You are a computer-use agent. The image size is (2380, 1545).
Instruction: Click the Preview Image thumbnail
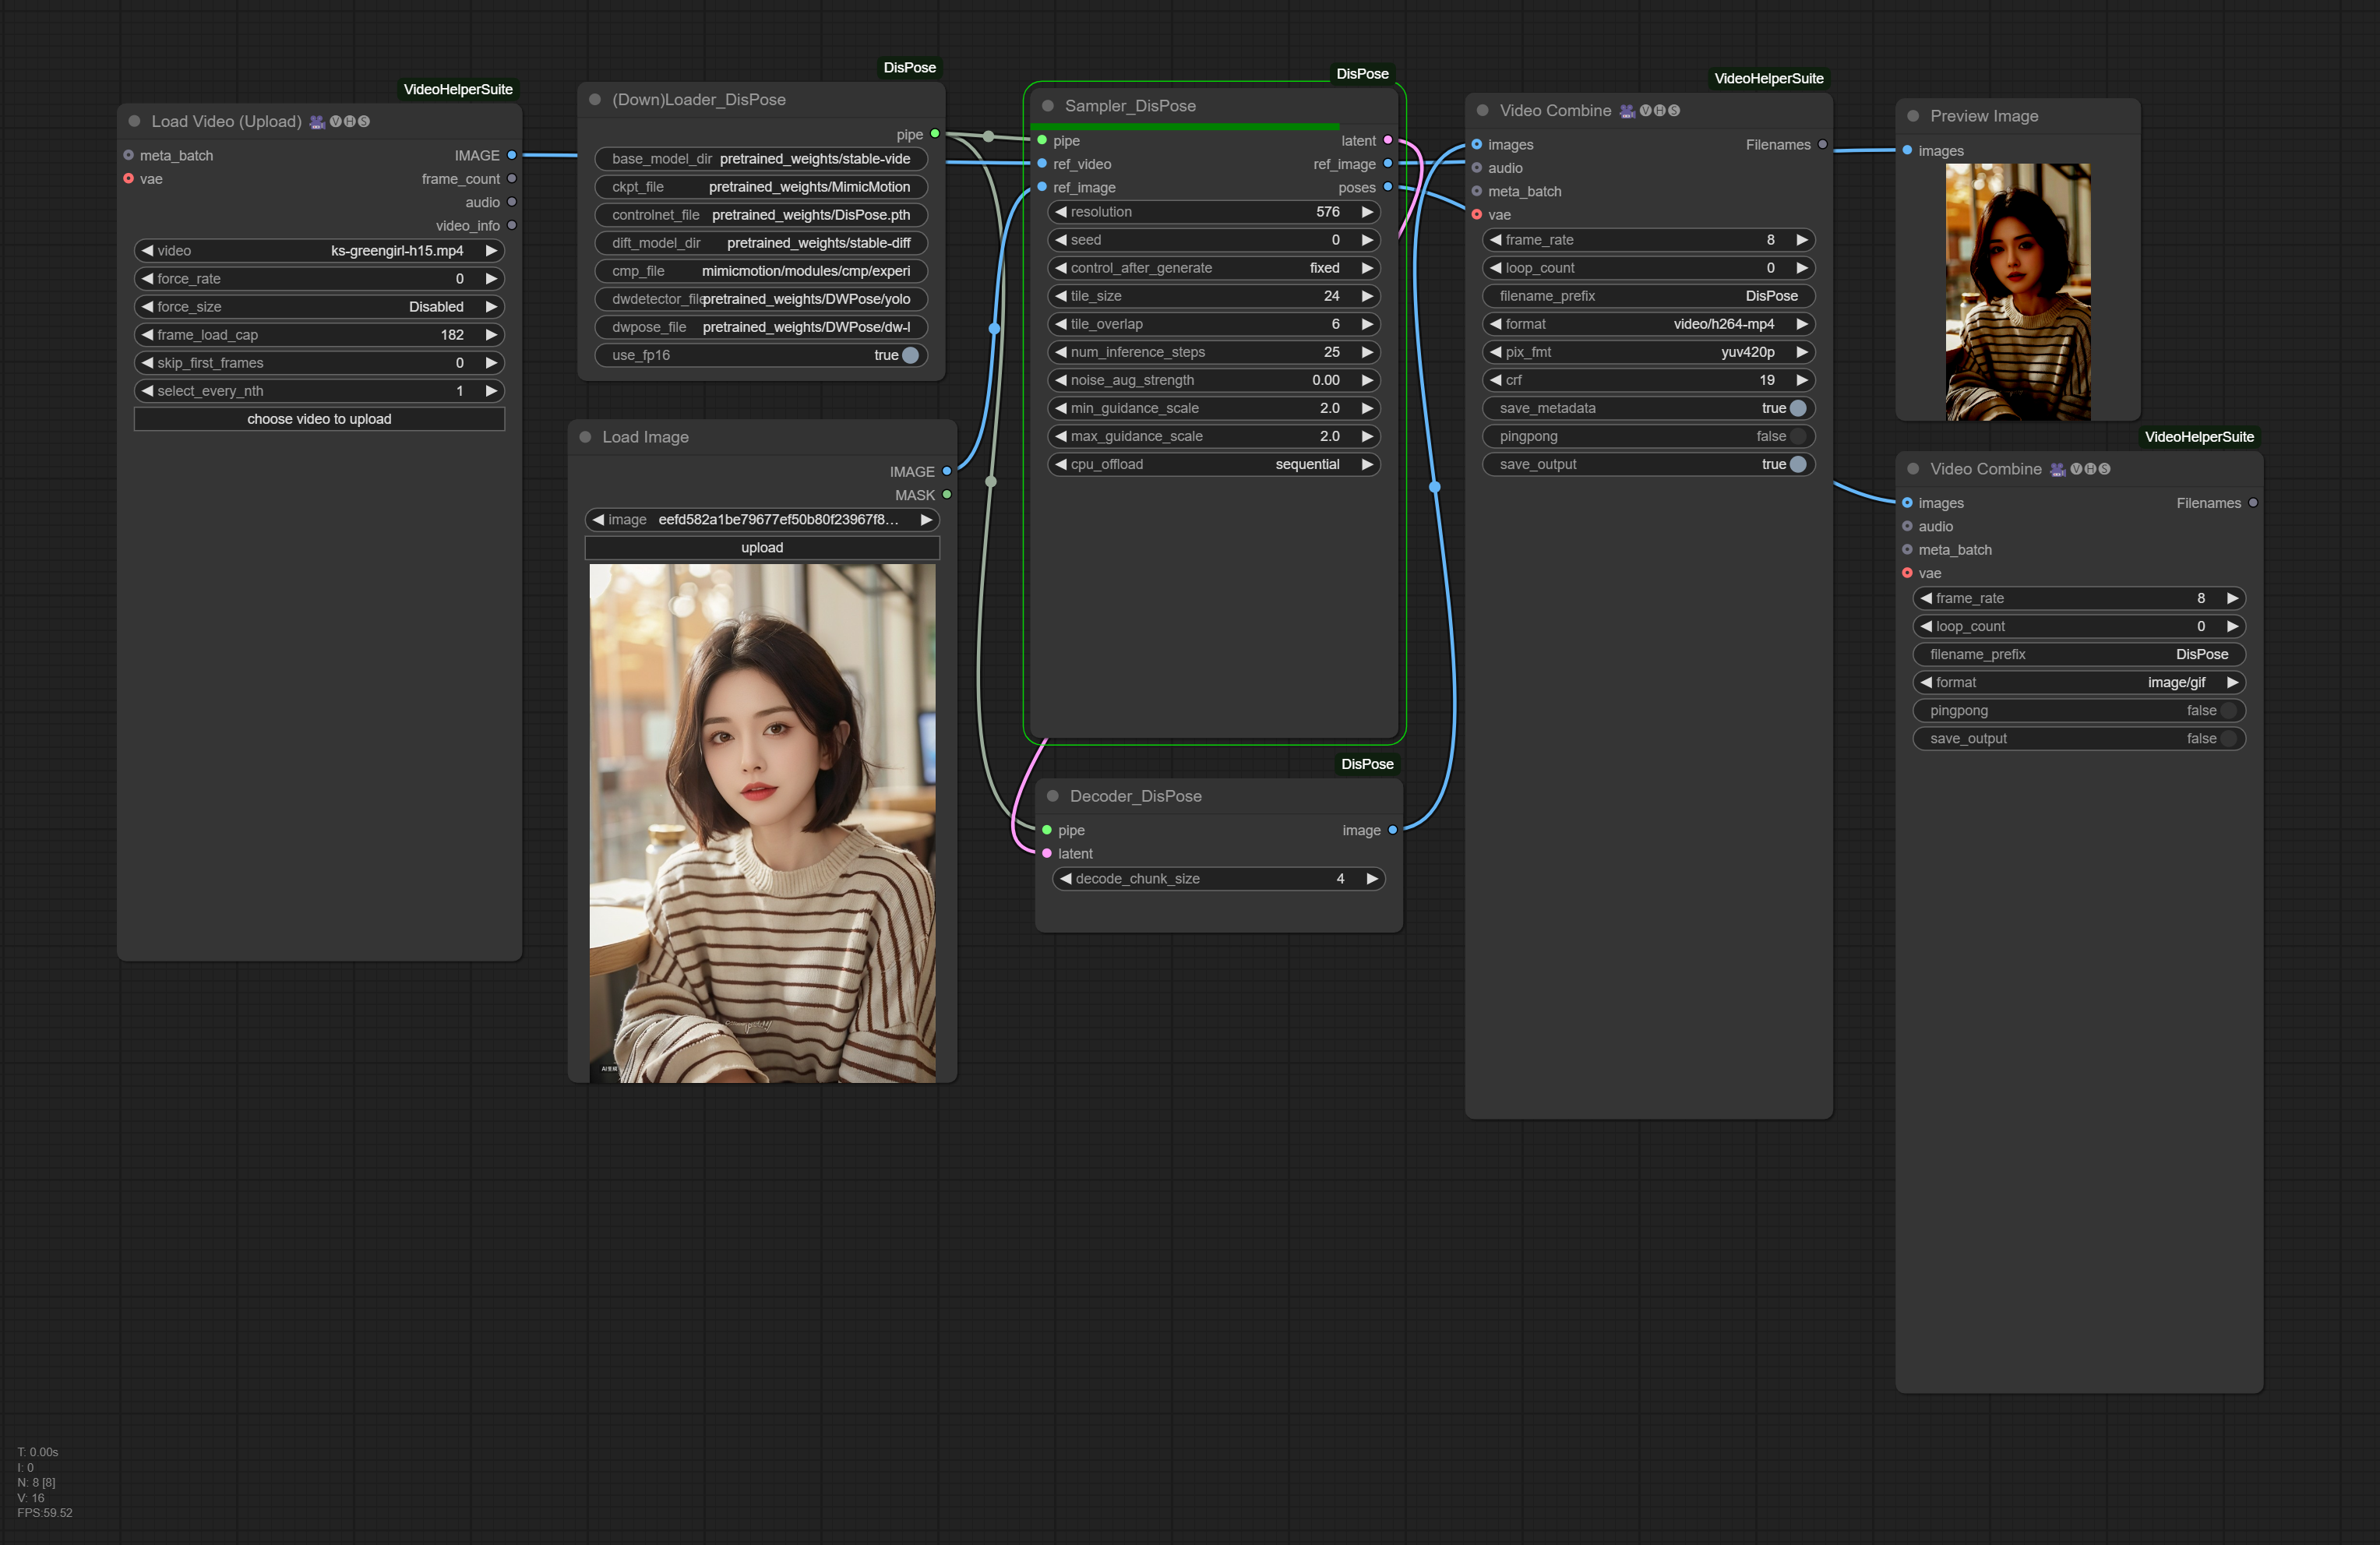[x=2017, y=291]
